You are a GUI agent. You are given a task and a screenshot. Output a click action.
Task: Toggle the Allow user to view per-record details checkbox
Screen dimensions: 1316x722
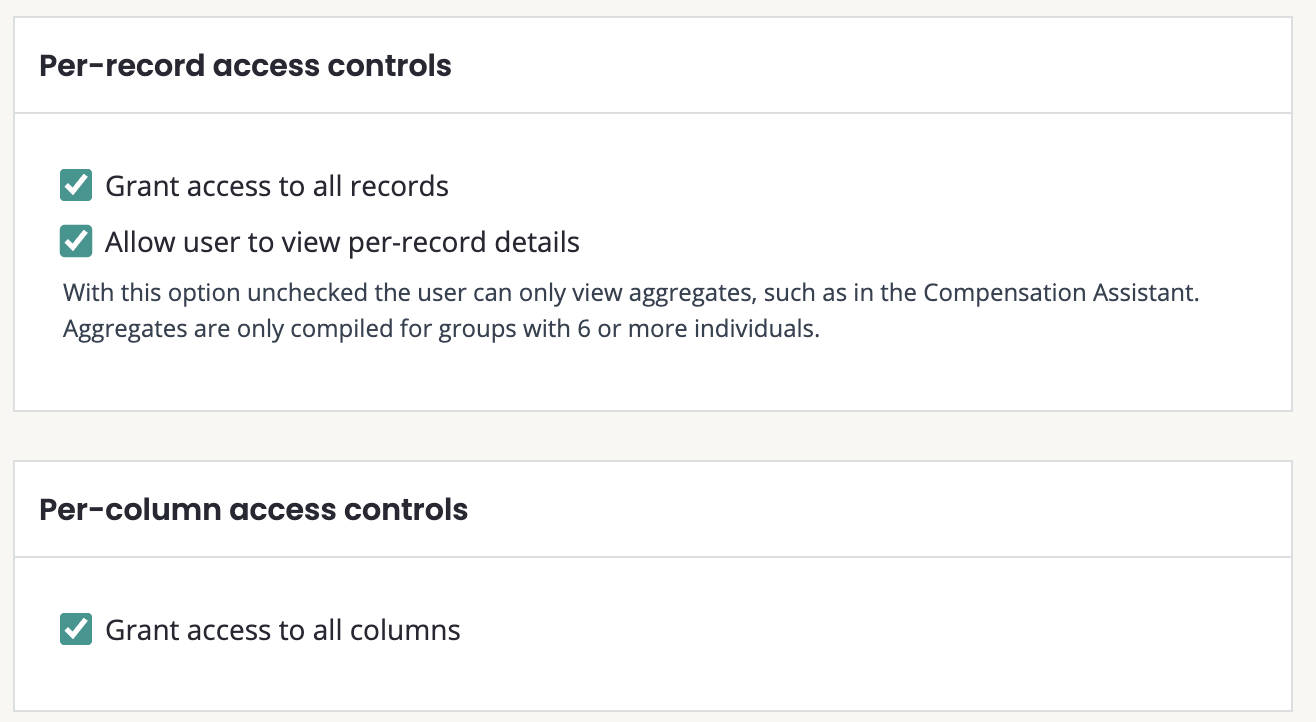pos(76,242)
